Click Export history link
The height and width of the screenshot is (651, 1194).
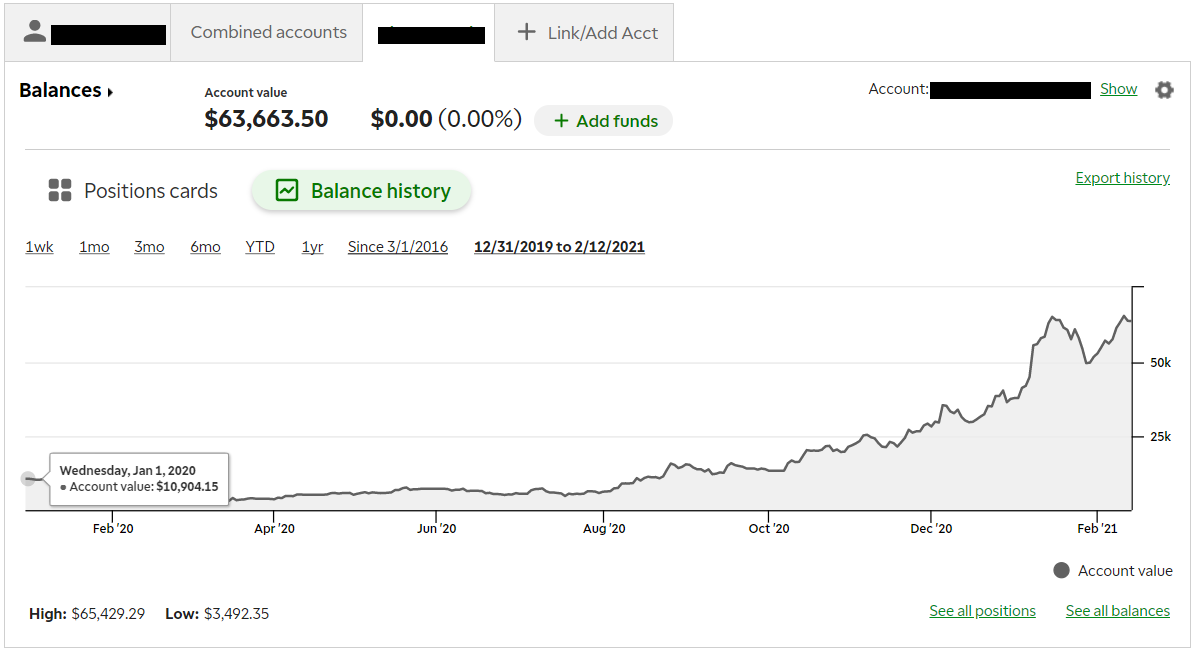[1122, 178]
